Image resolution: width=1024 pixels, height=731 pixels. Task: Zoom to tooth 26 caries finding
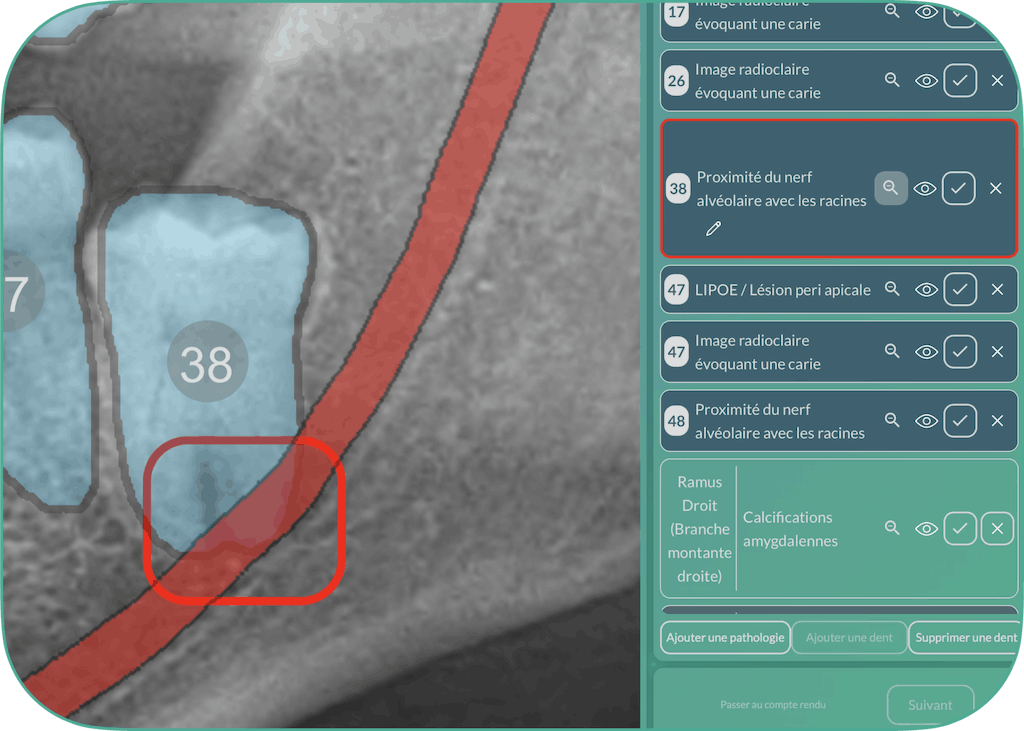[x=892, y=80]
